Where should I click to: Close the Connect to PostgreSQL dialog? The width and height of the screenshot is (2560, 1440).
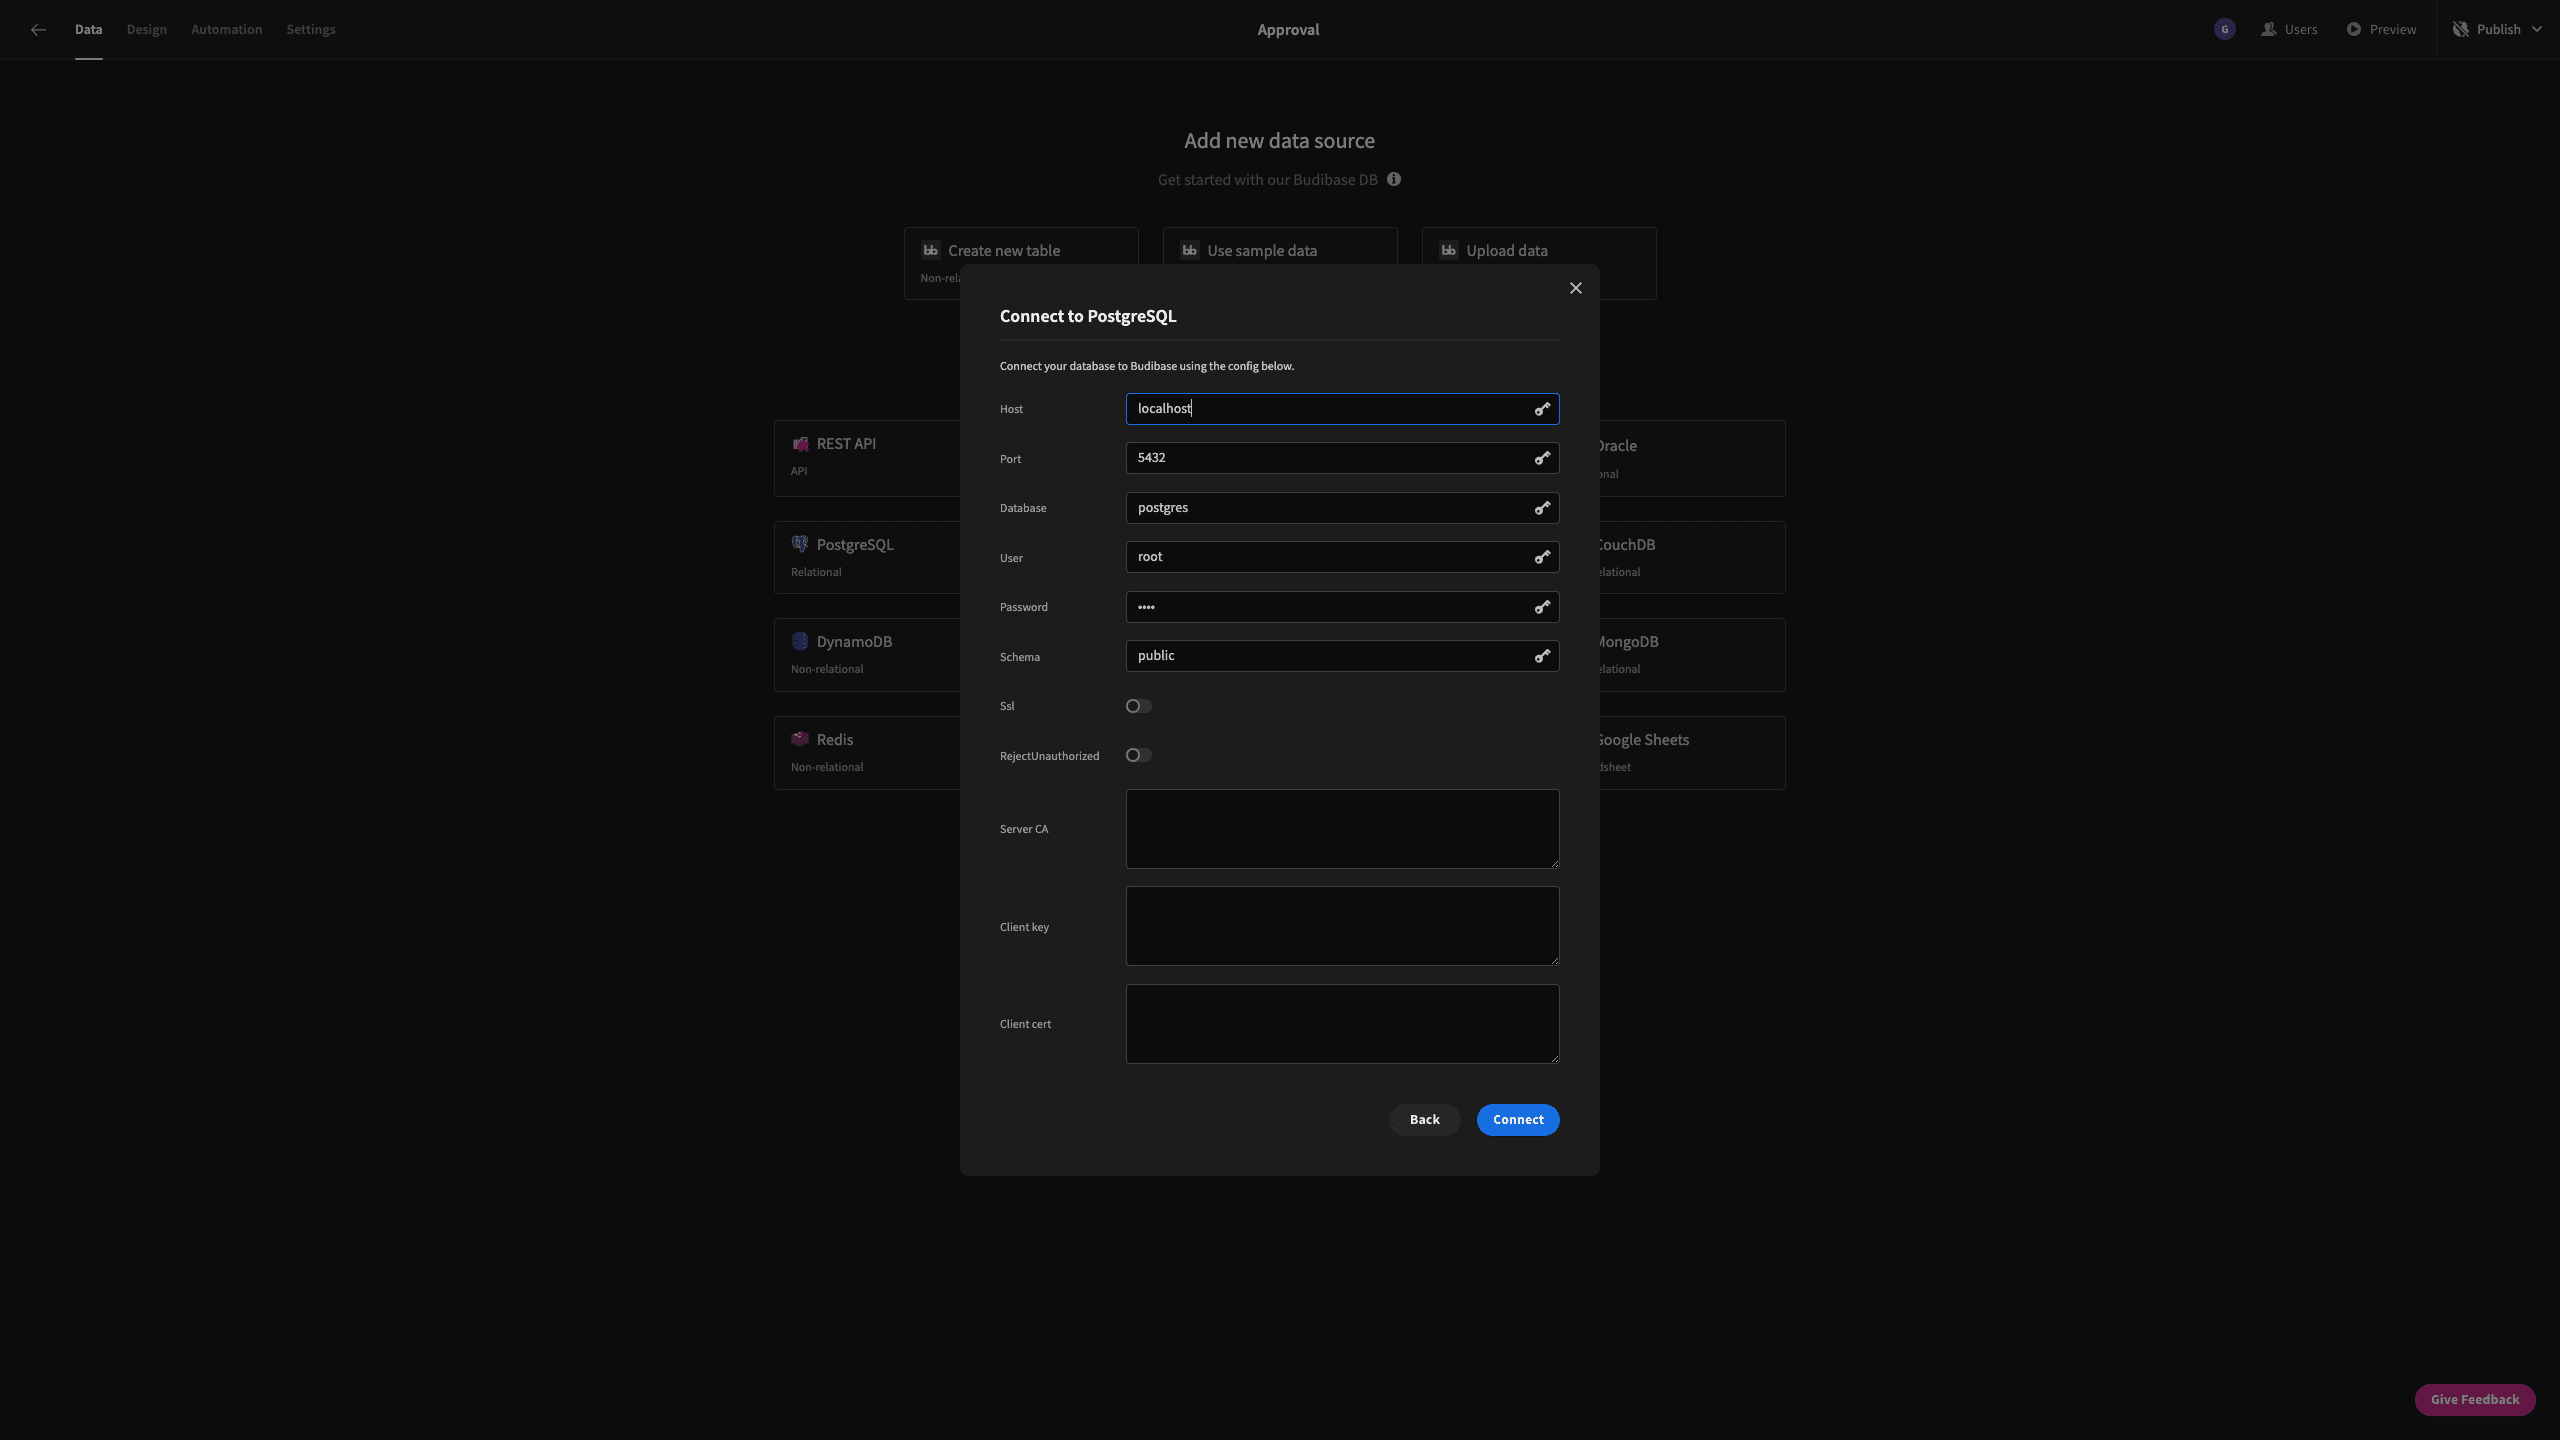pos(1576,288)
